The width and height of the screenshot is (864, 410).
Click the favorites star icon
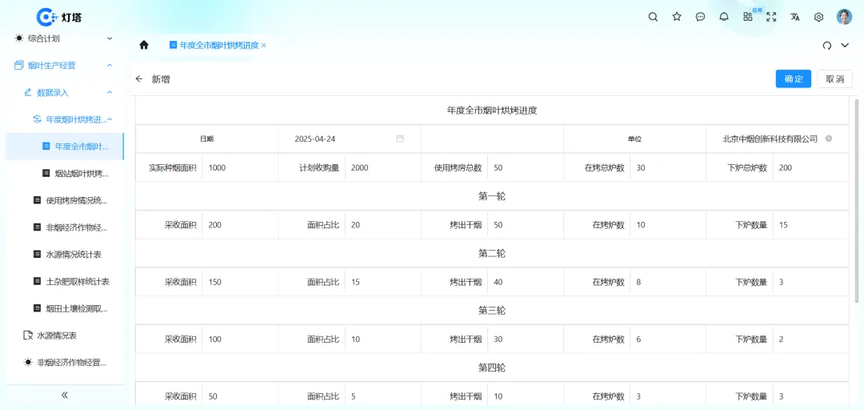click(677, 17)
